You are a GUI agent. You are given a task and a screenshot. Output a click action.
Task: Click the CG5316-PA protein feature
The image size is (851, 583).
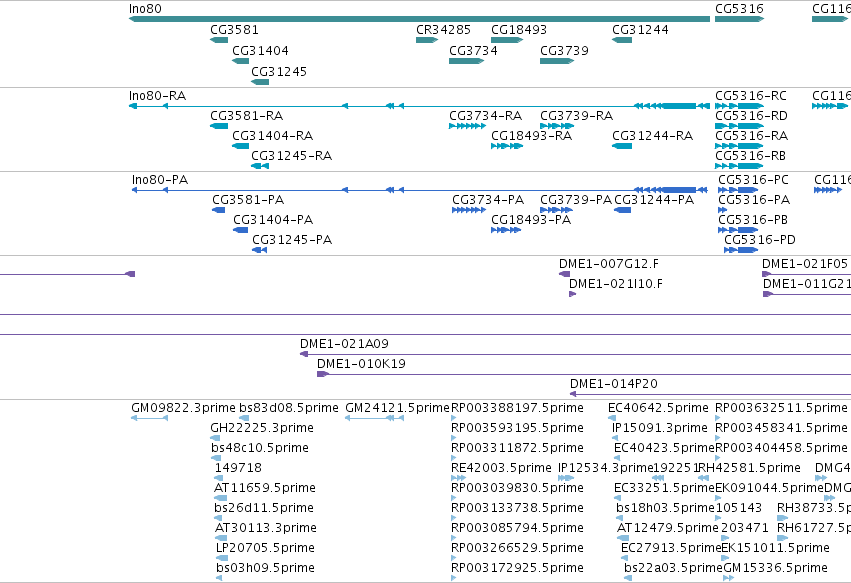(722, 210)
